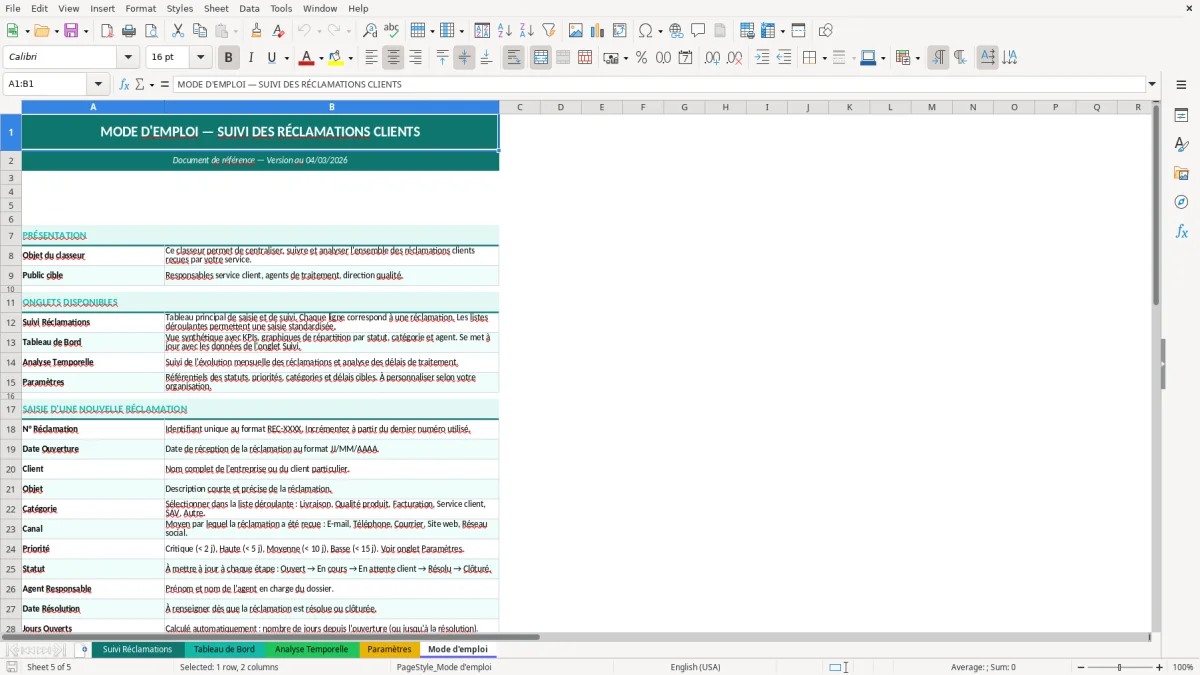Toggle Align Left
This screenshot has width=1200, height=675.
371,58
